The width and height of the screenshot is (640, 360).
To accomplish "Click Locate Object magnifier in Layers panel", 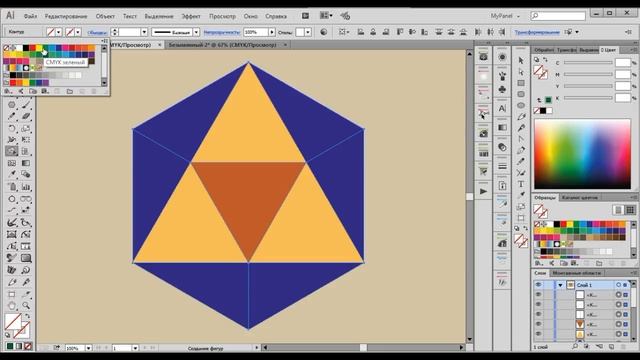I will tap(575, 347).
